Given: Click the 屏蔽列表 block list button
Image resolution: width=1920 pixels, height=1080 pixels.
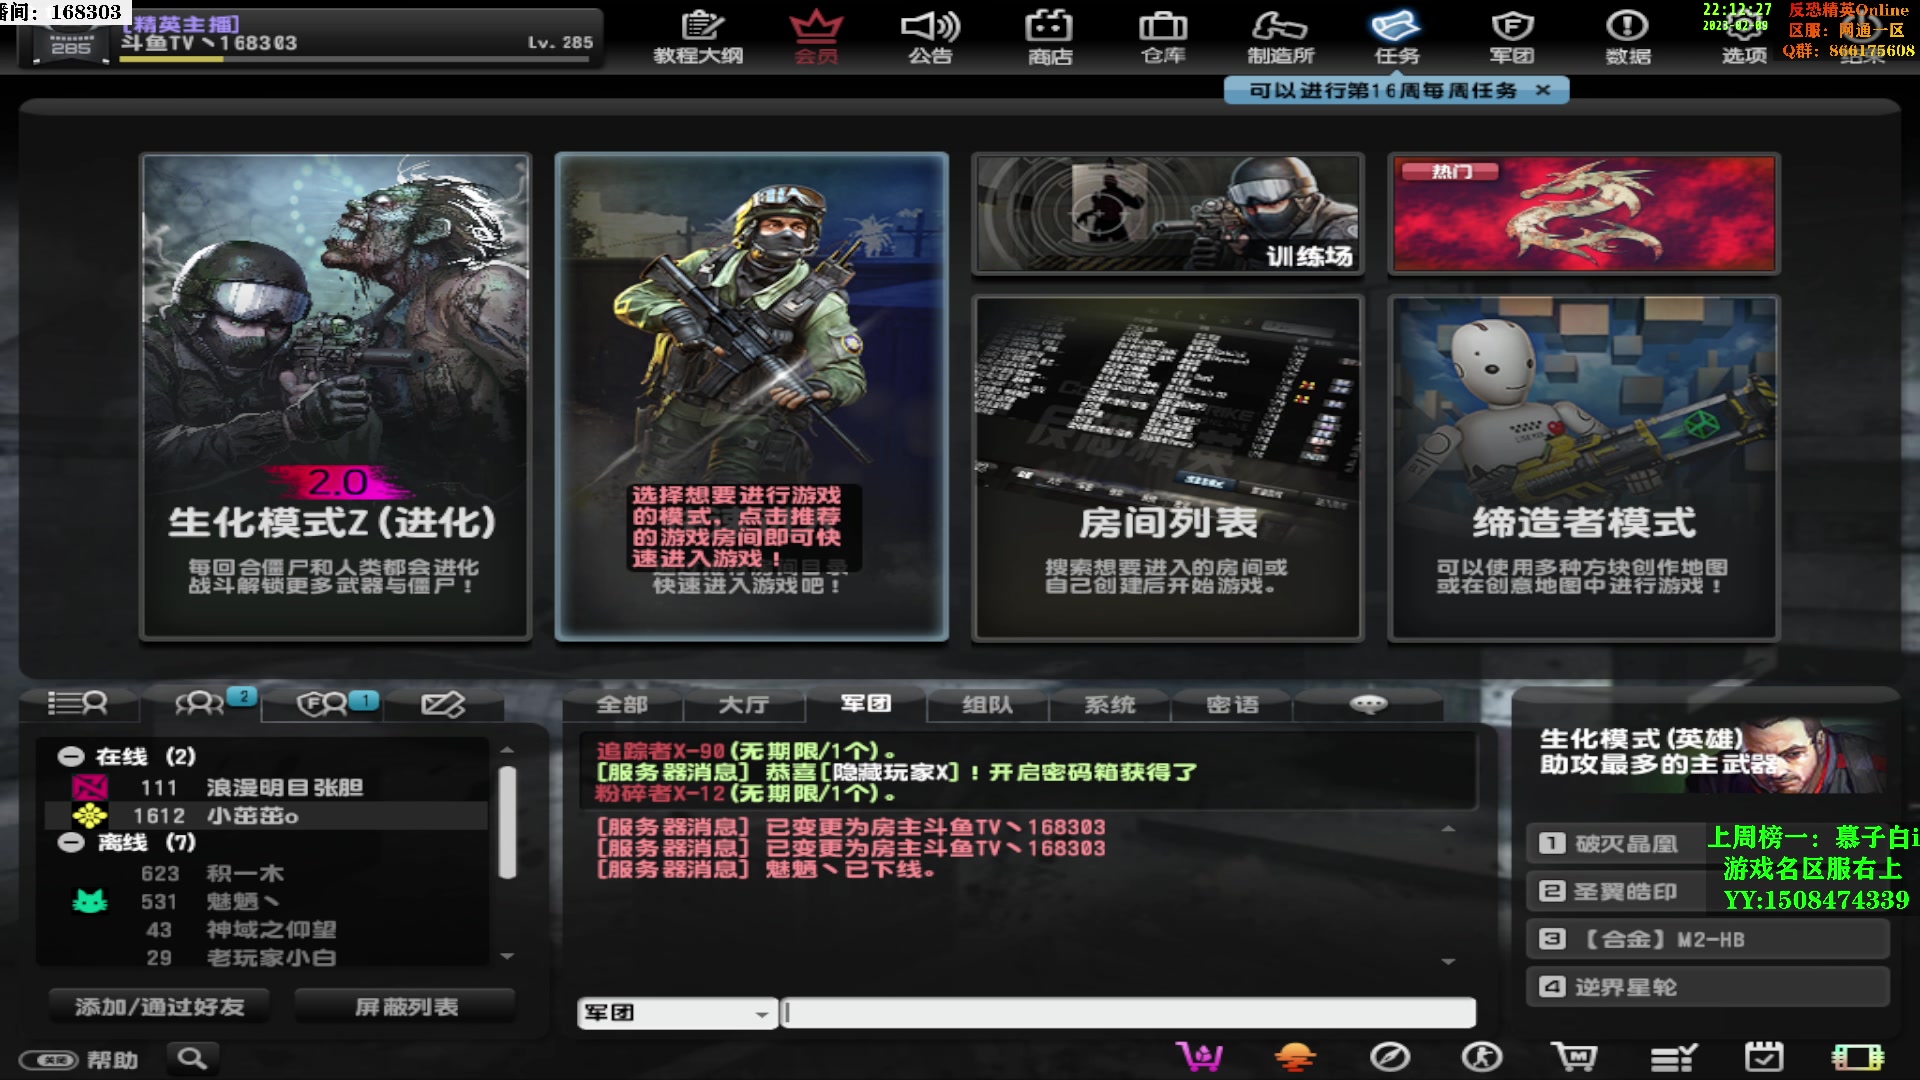Looking at the screenshot, I should tap(406, 1006).
